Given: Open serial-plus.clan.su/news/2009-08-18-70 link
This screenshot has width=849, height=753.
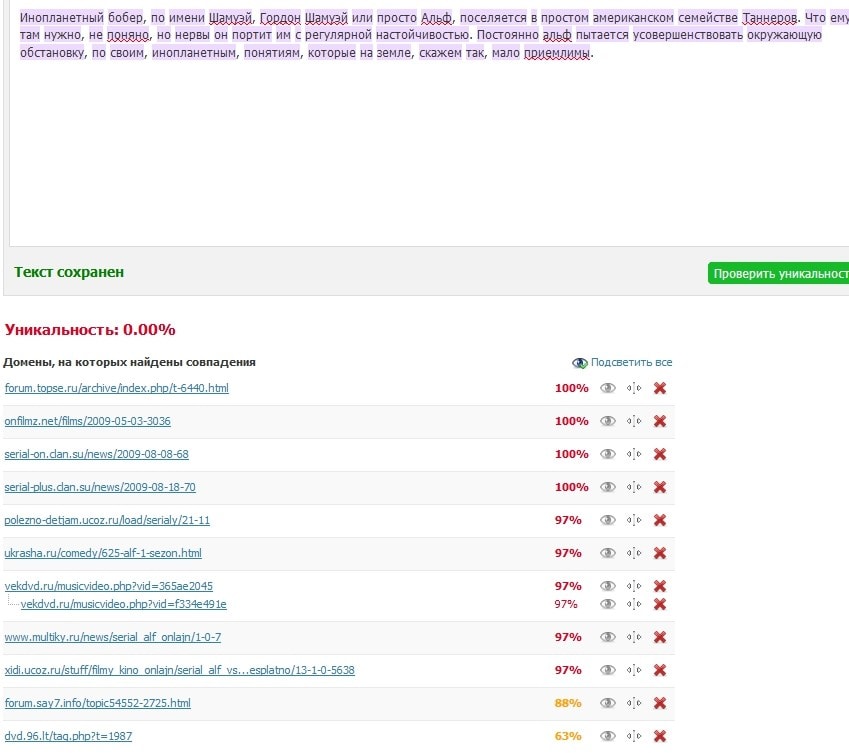Looking at the screenshot, I should pyautogui.click(x=100, y=487).
